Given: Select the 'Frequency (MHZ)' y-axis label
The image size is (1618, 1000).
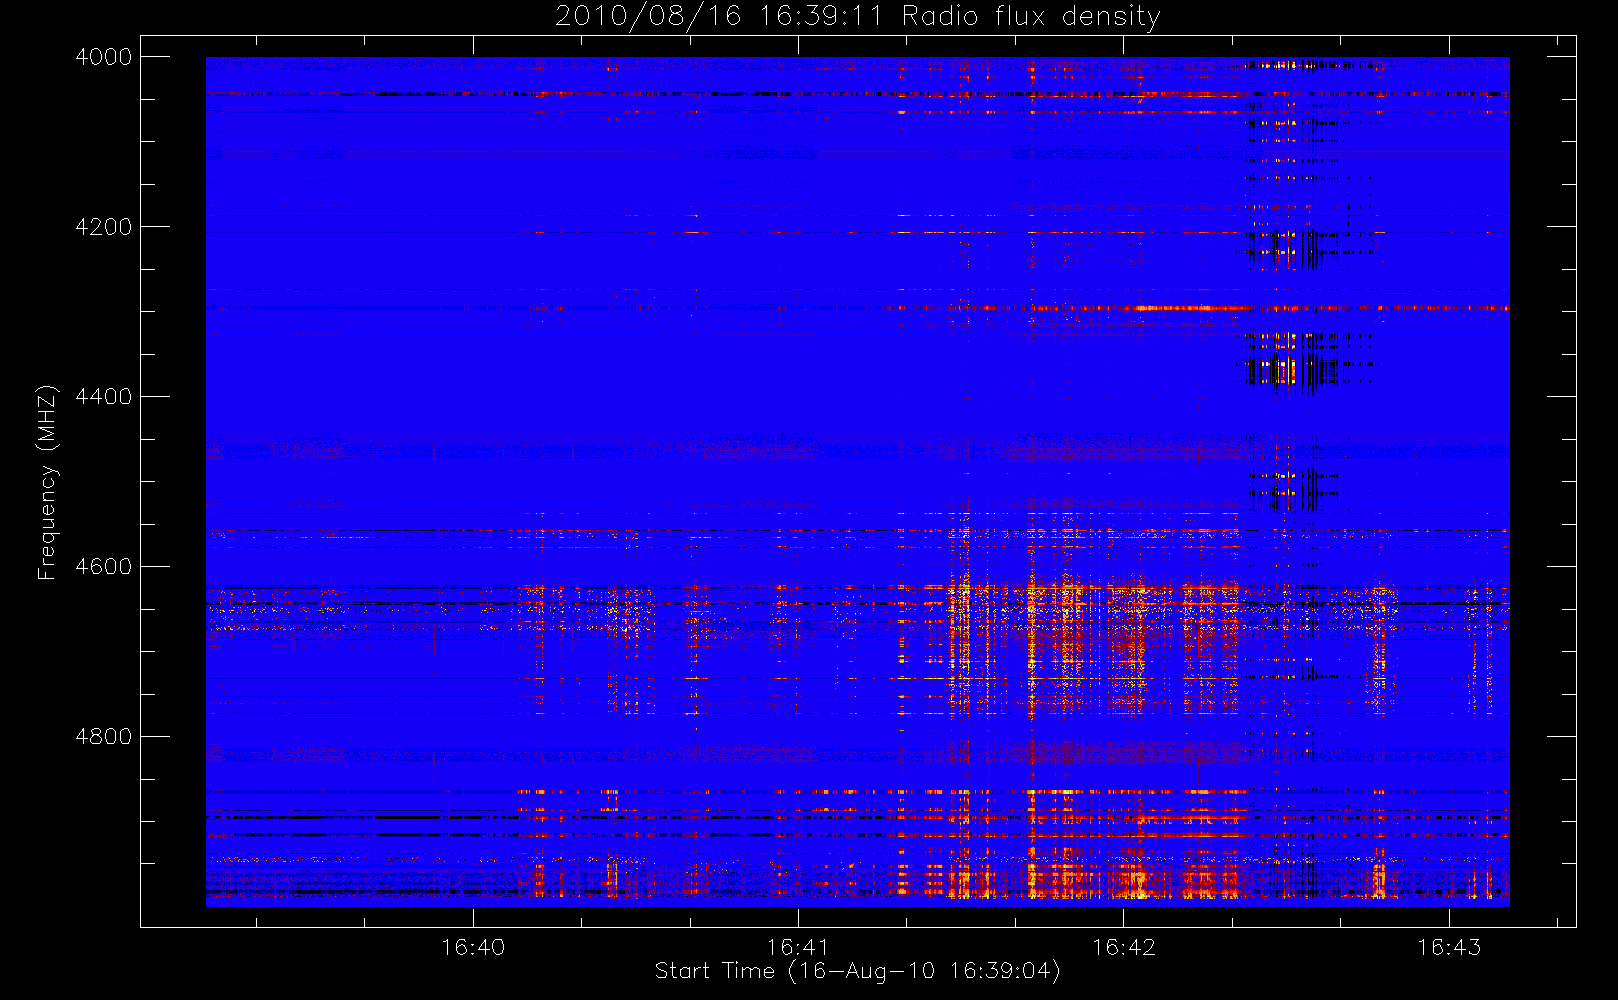Looking at the screenshot, I should [47, 482].
